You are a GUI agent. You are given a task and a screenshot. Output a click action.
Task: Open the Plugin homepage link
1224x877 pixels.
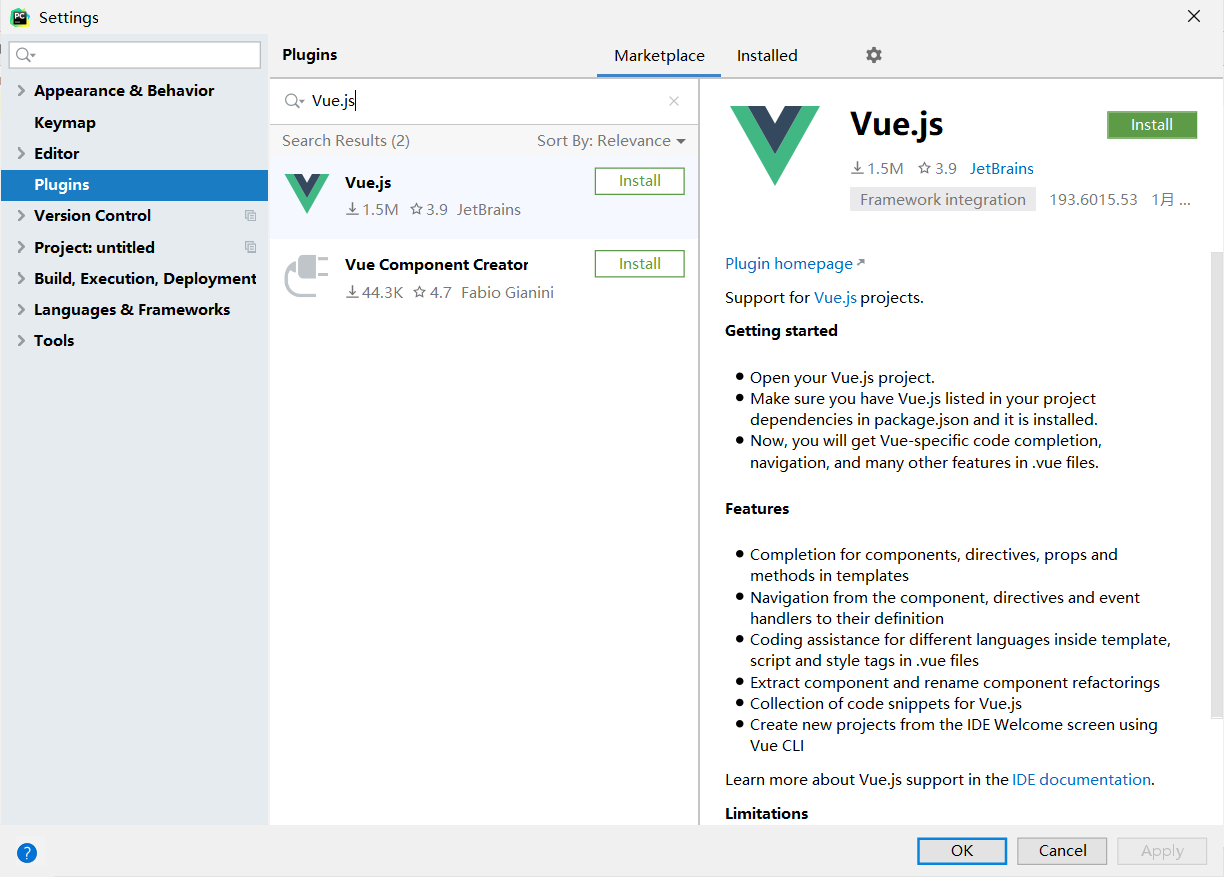click(x=789, y=264)
